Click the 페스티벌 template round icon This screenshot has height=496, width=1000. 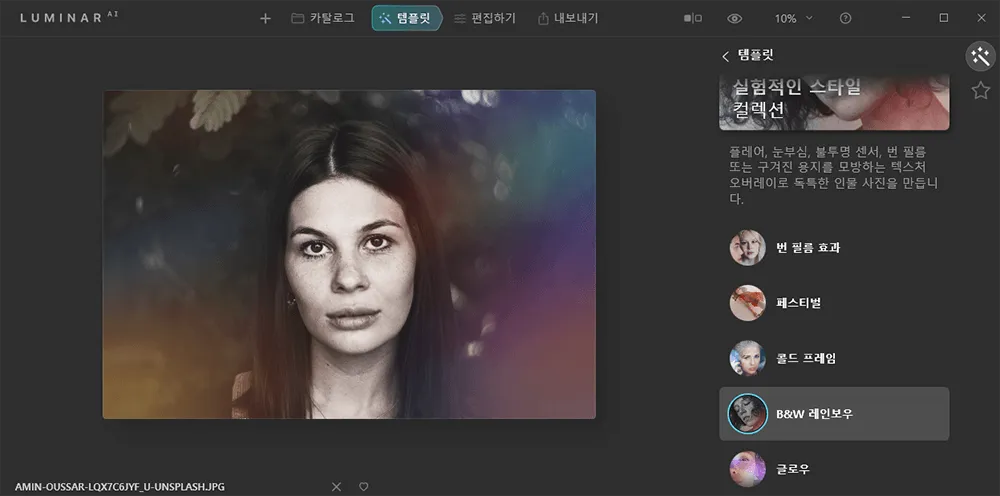pyautogui.click(x=747, y=302)
